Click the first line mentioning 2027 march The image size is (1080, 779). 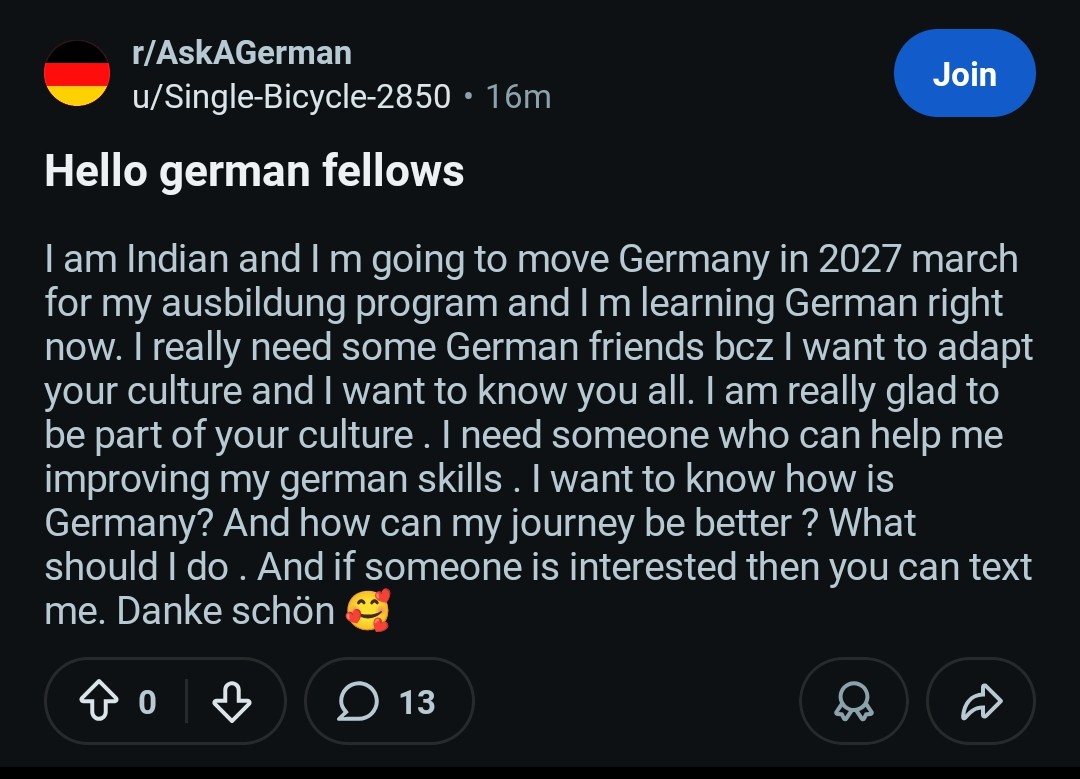(x=531, y=259)
